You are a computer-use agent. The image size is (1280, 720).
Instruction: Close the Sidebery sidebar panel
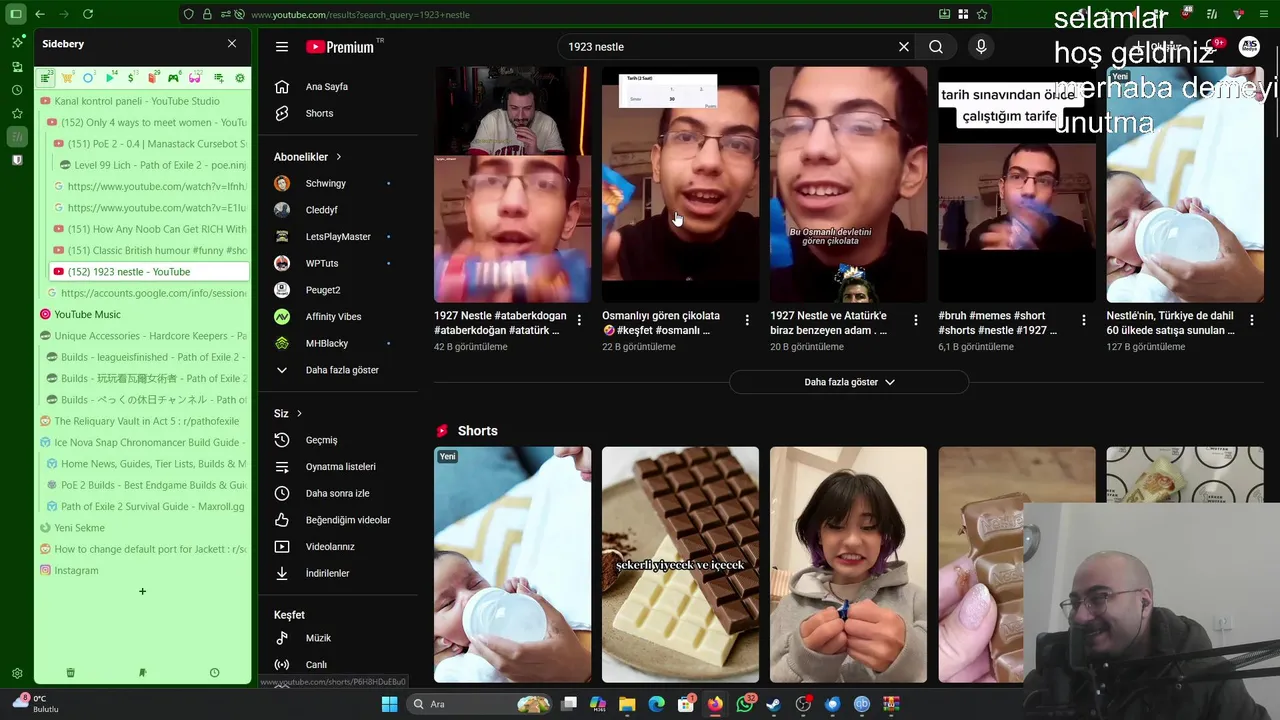pos(232,44)
